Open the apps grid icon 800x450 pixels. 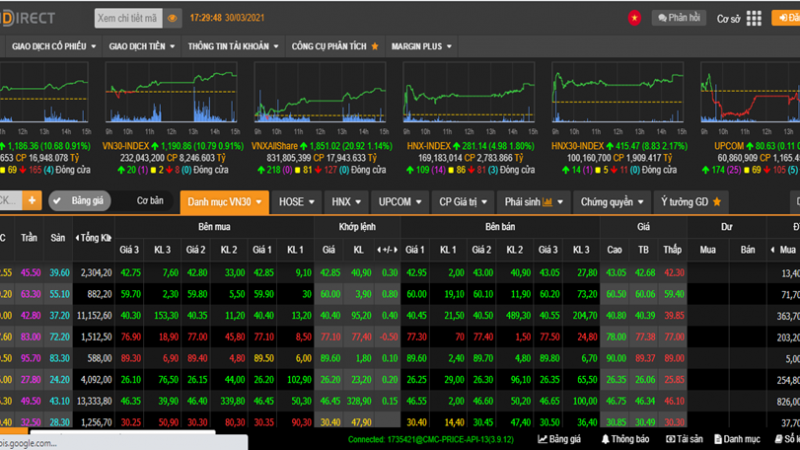754,18
